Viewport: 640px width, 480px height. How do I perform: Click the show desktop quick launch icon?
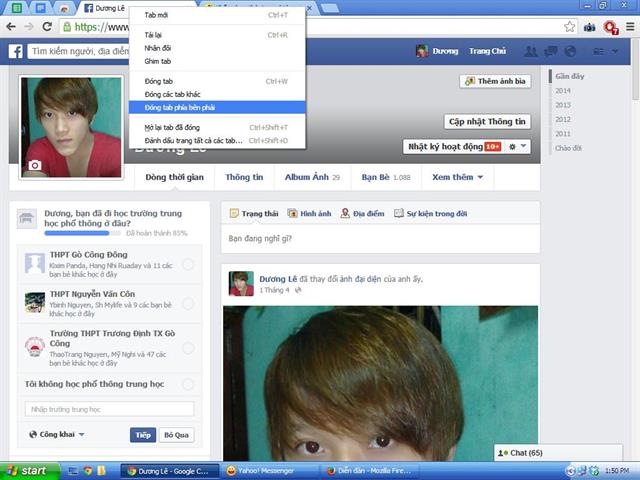[73, 471]
